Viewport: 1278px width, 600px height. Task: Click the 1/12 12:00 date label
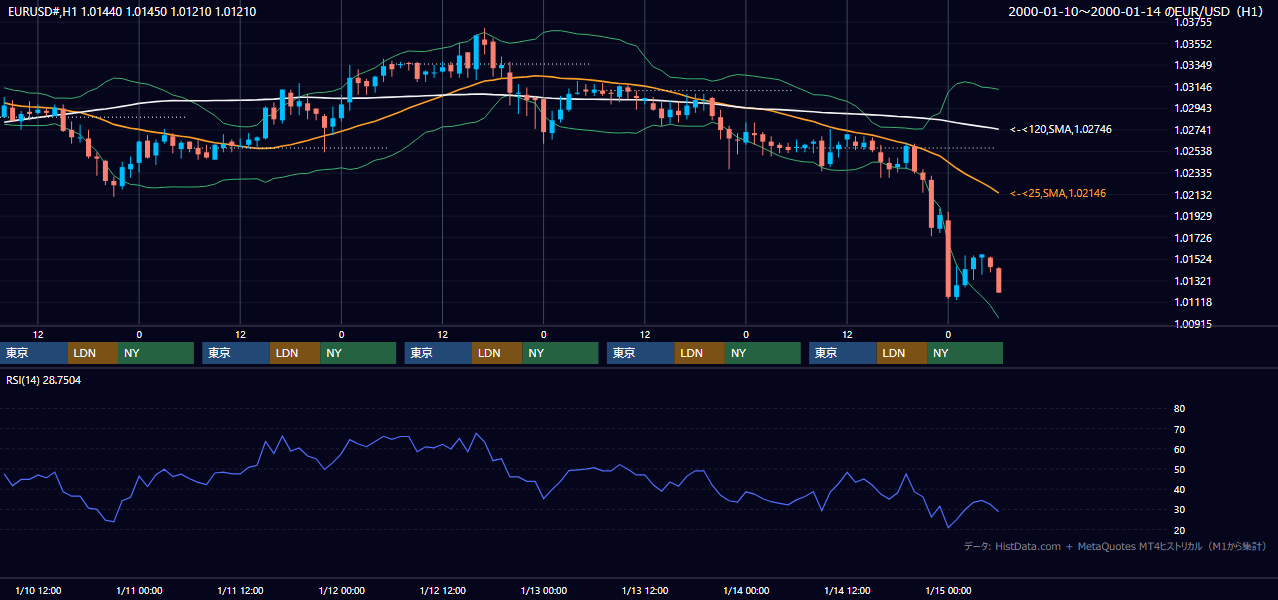tap(442, 591)
